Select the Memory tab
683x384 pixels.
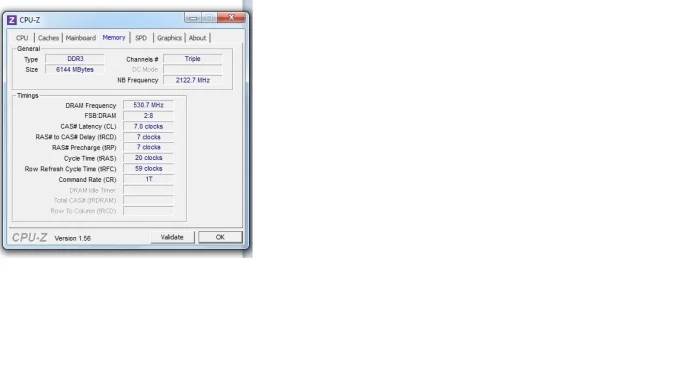114,37
